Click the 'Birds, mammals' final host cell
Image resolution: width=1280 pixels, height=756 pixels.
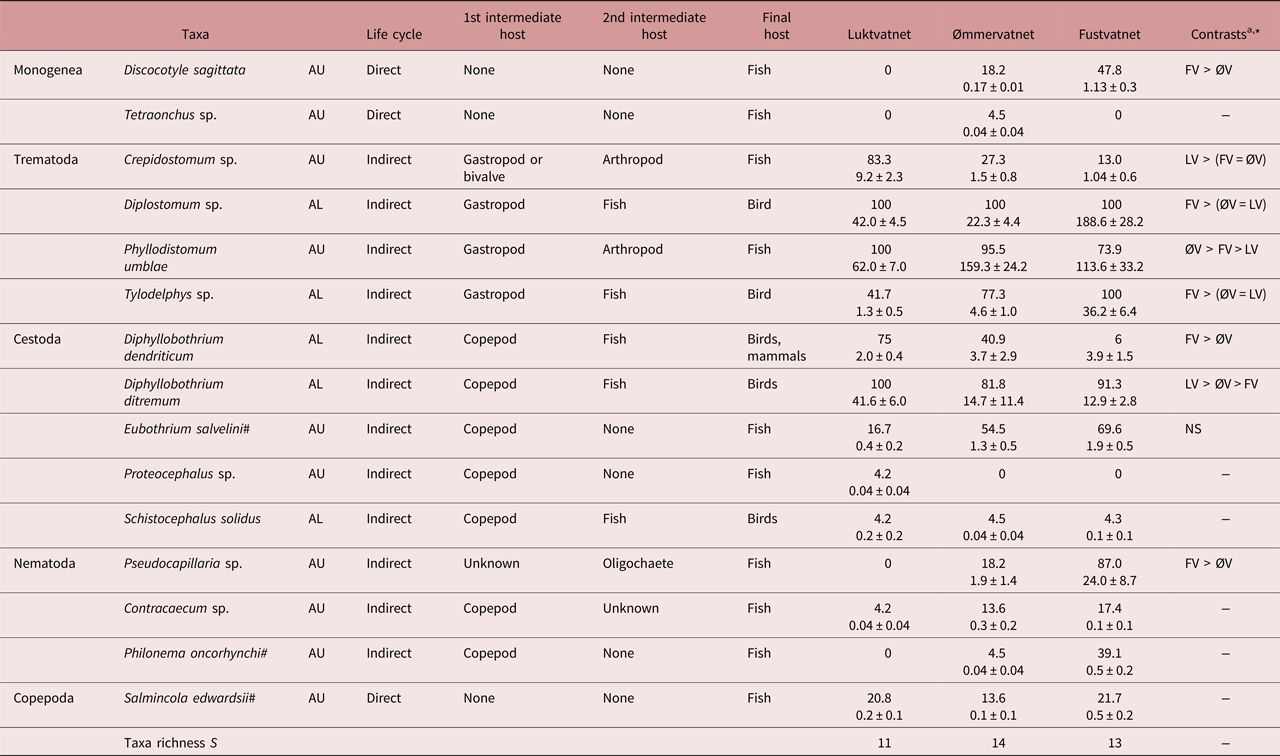pos(772,347)
